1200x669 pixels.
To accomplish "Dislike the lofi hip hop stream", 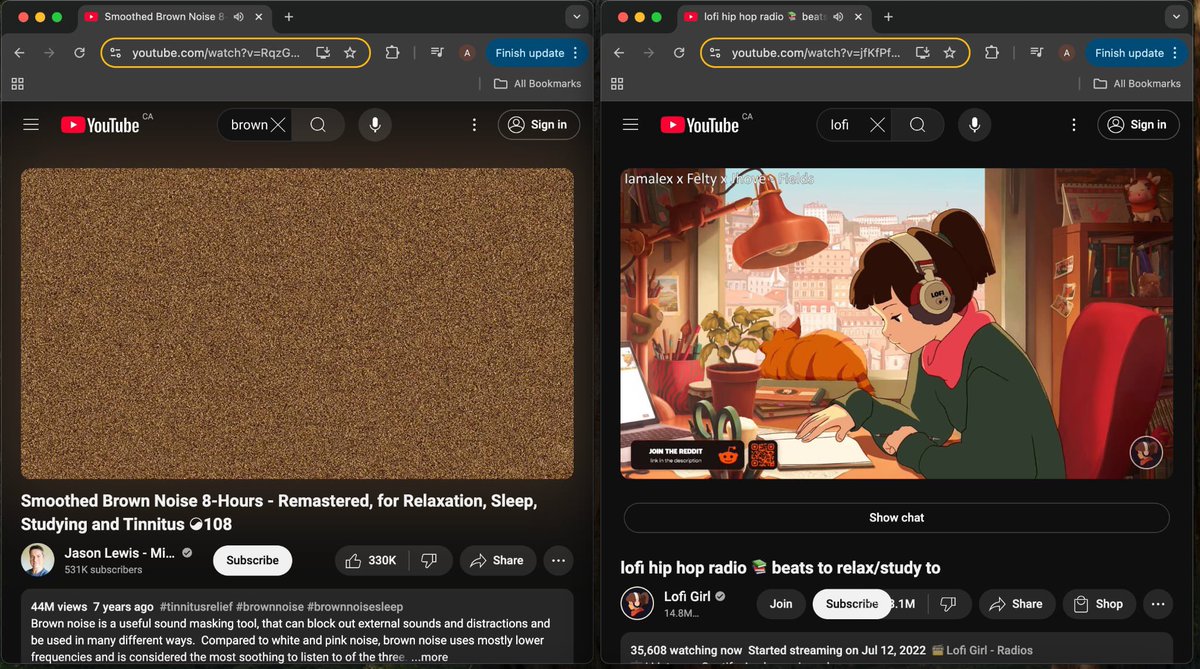I will coord(948,604).
